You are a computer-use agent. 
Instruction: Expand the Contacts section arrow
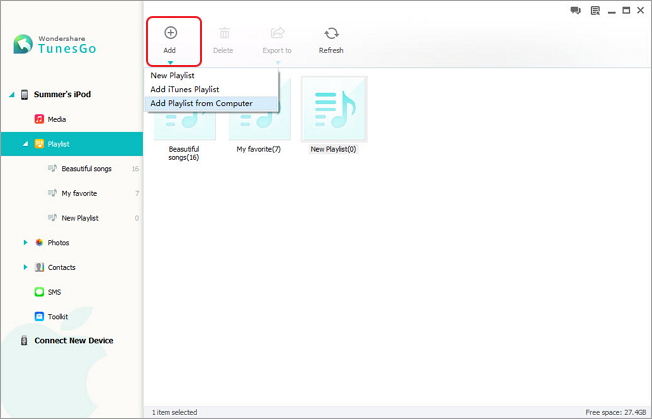[x=25, y=267]
